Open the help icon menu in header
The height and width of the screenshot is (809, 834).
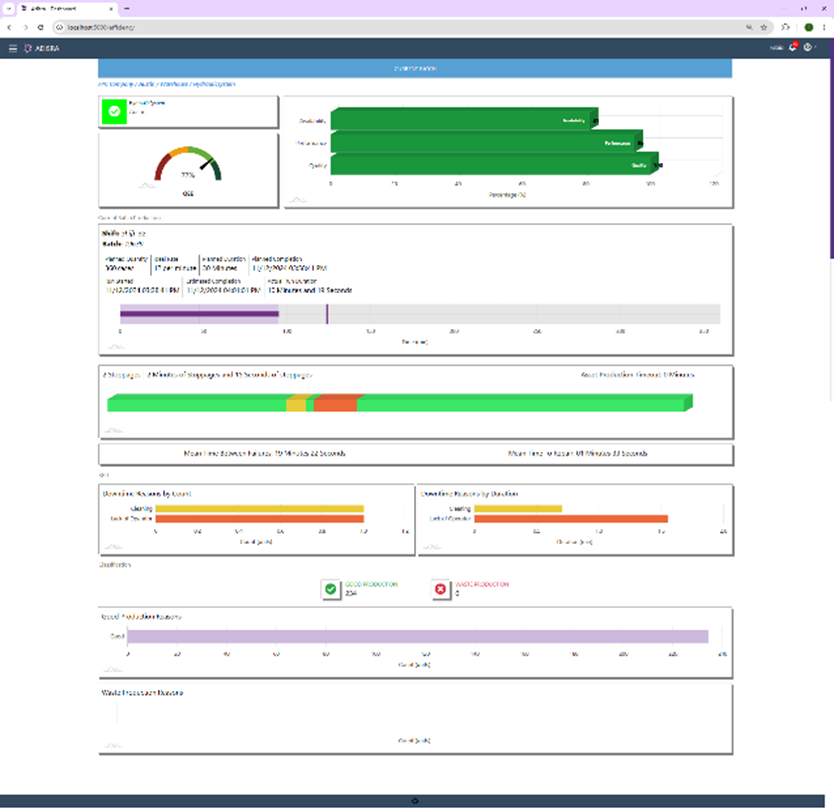tap(810, 48)
